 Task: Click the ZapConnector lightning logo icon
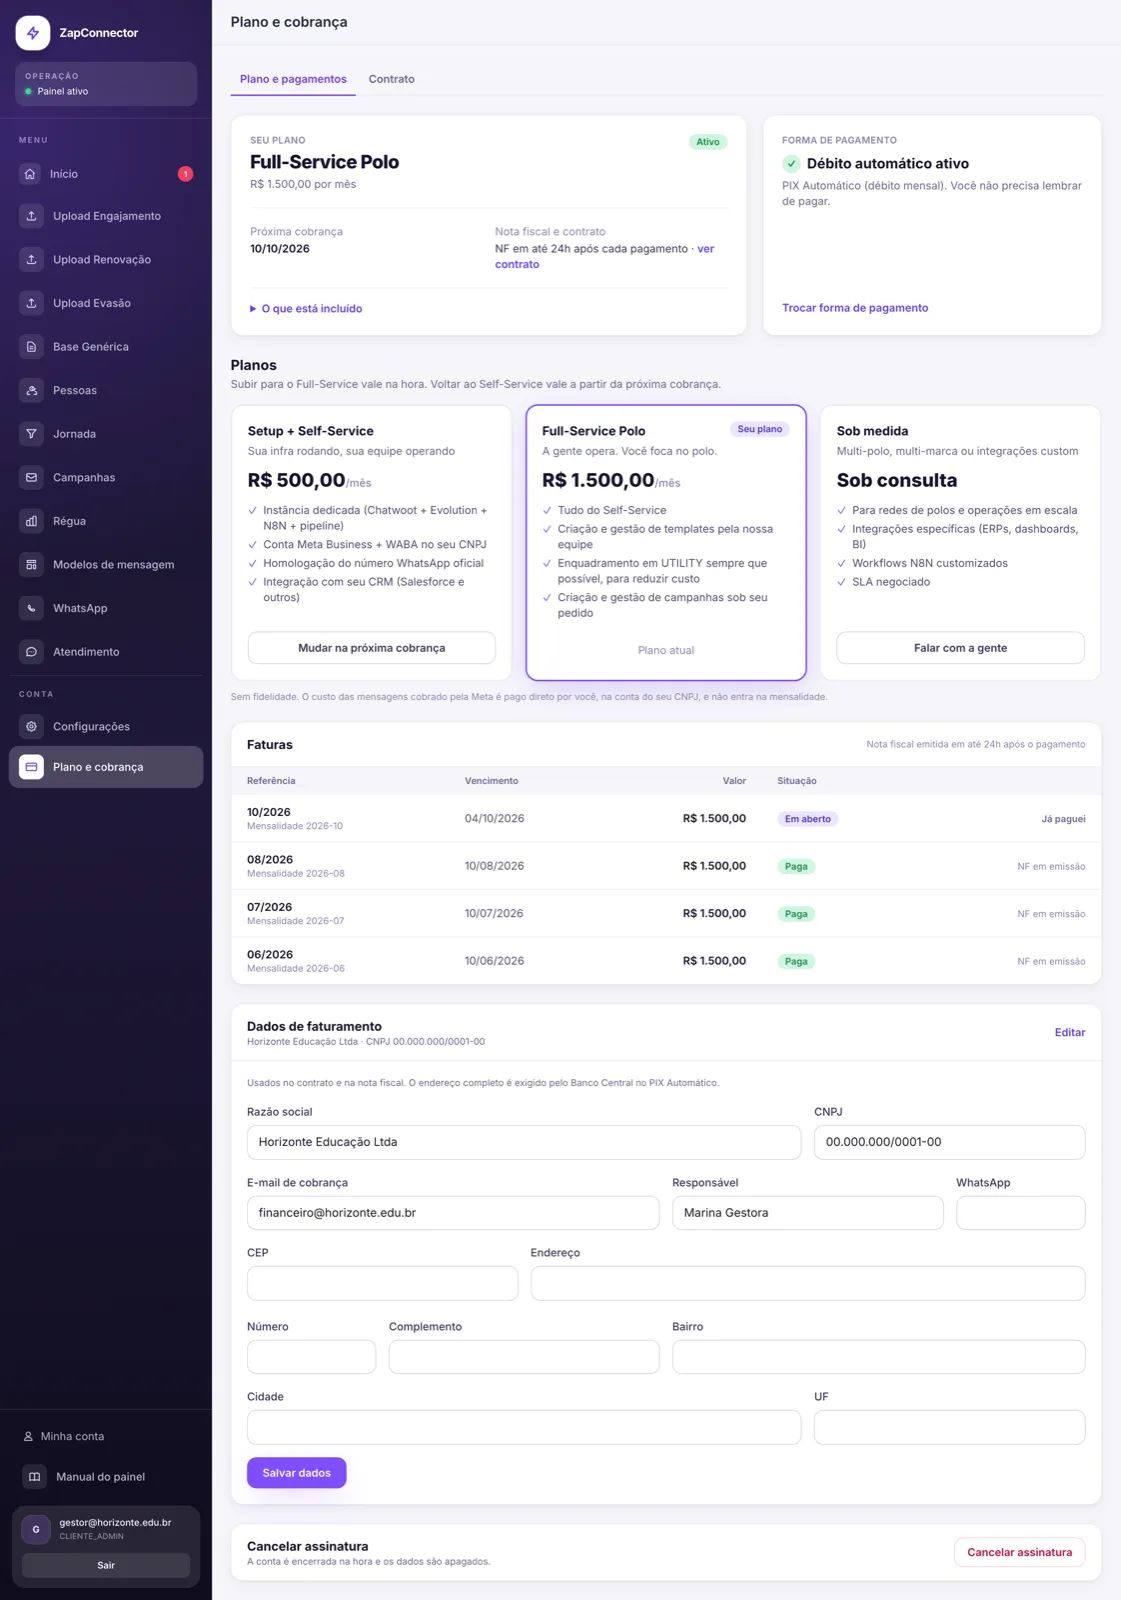33,33
